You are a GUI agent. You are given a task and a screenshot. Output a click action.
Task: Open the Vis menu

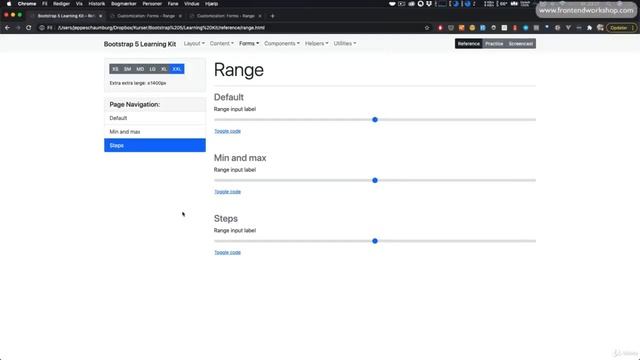79,4
